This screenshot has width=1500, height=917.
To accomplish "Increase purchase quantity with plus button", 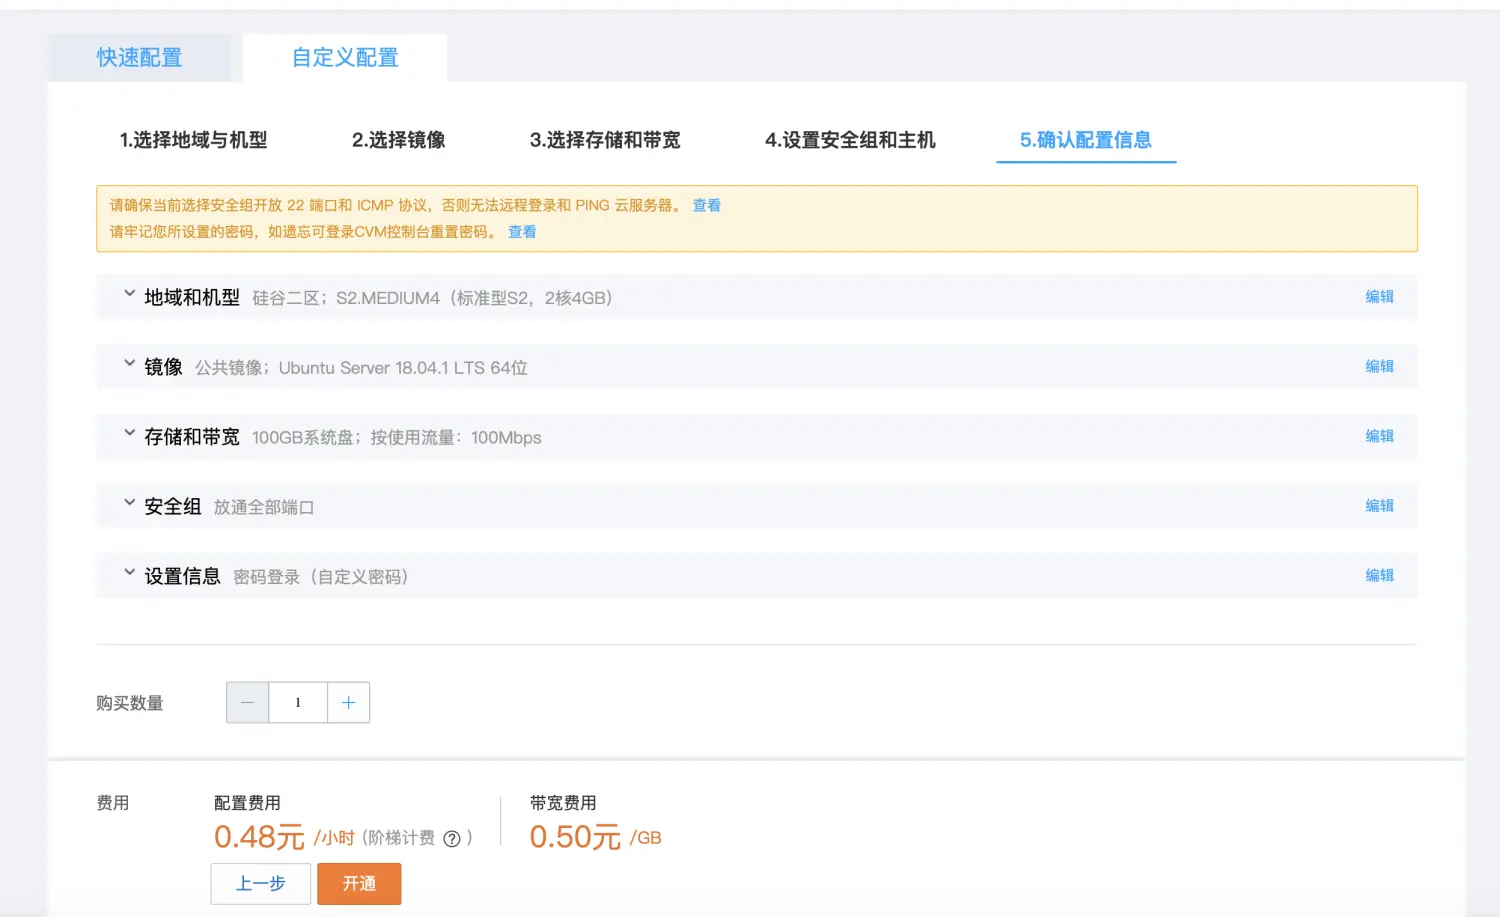I will click(x=349, y=703).
